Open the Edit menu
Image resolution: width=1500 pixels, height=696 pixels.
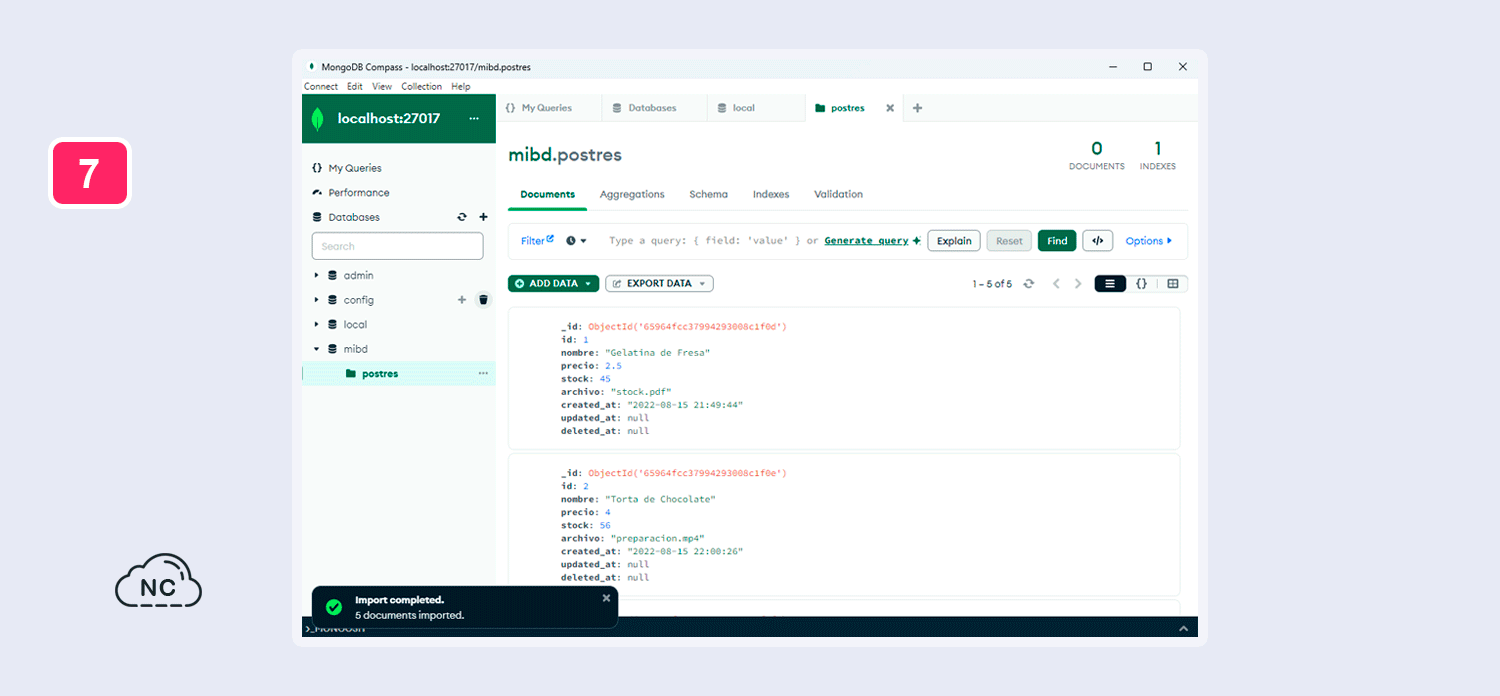(355, 87)
